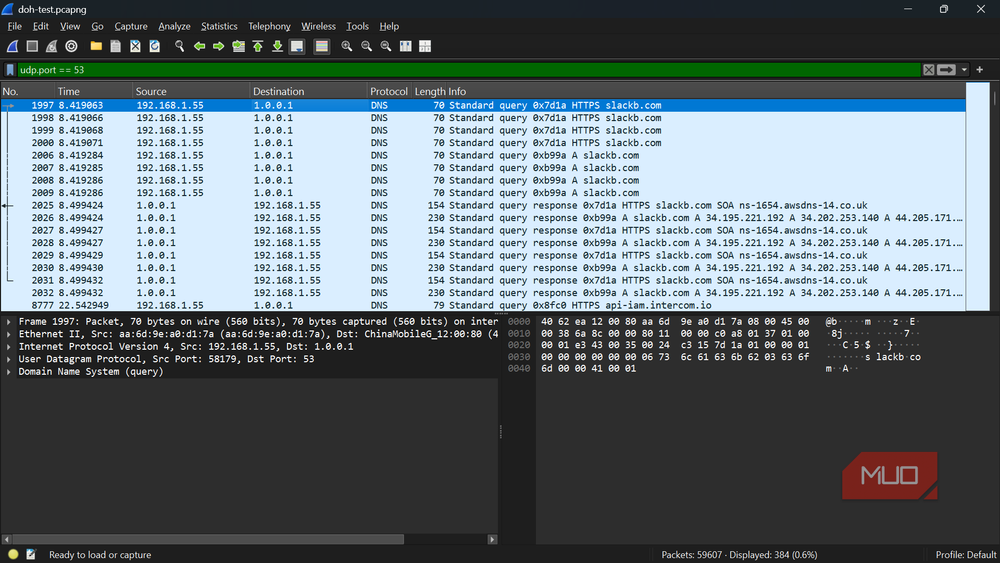Jump to first packet icon
The height and width of the screenshot is (563, 1000).
pyautogui.click(x=258, y=46)
